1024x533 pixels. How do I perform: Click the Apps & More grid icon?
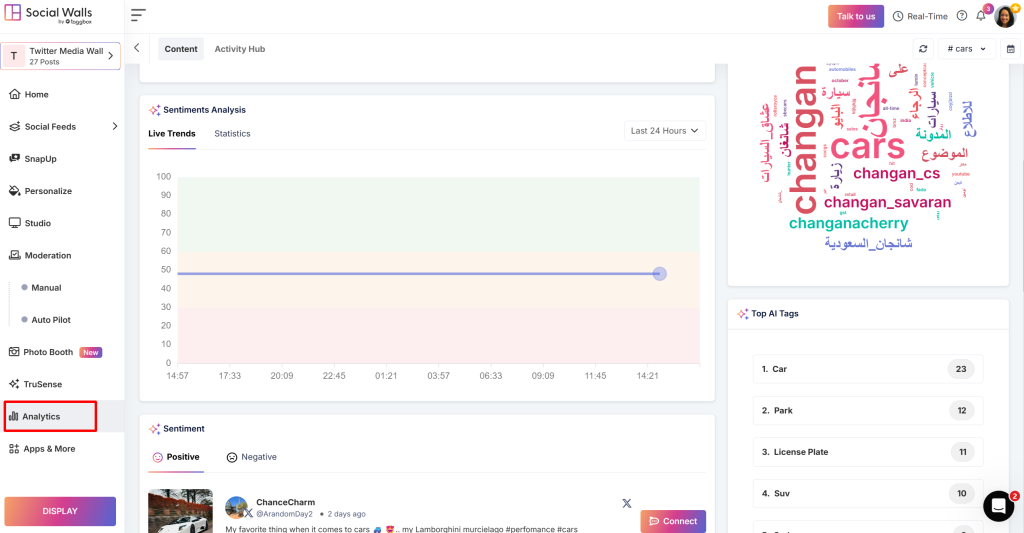pyautogui.click(x=14, y=449)
